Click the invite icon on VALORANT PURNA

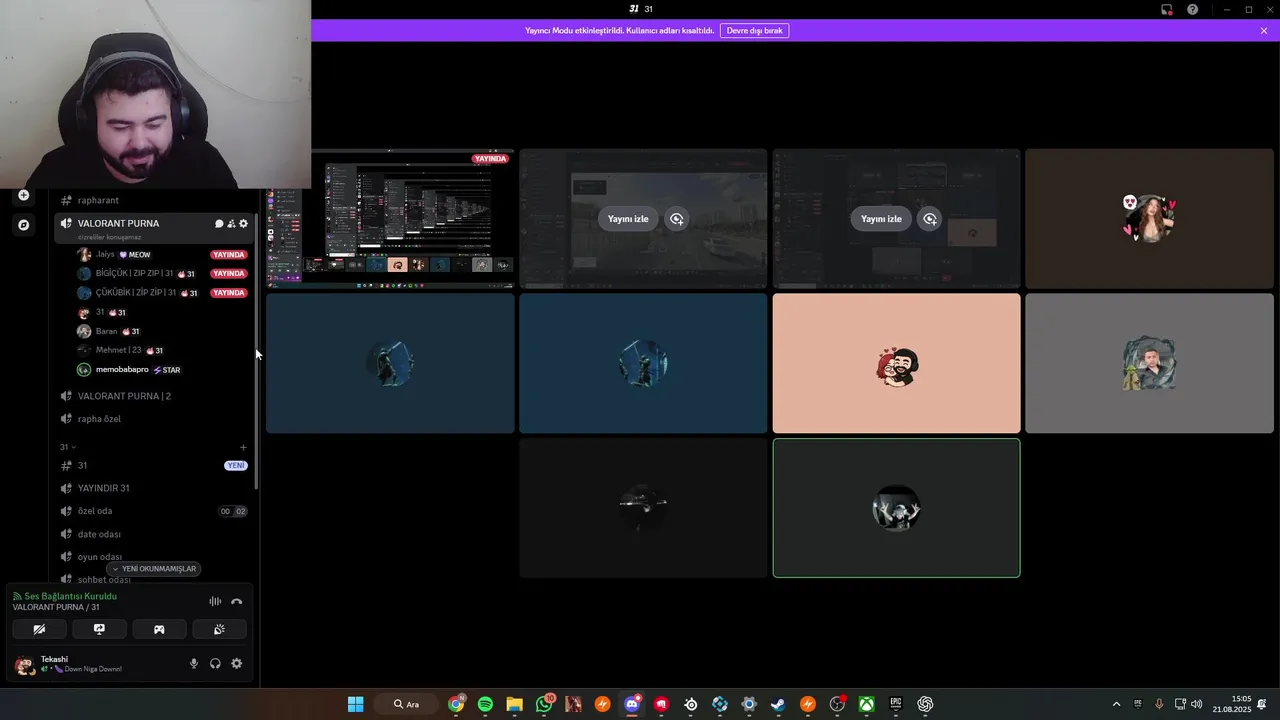[231, 223]
